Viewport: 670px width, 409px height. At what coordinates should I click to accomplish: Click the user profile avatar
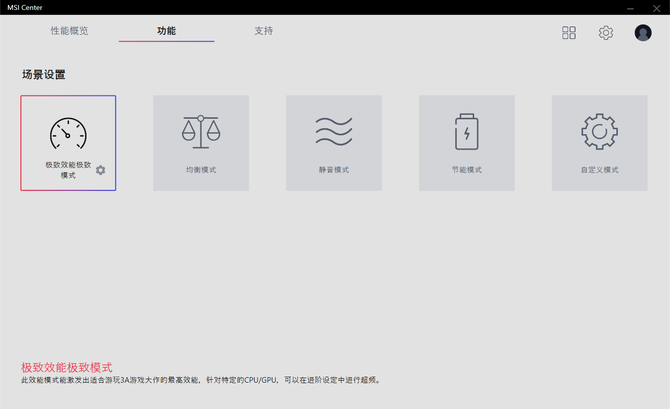pos(643,32)
